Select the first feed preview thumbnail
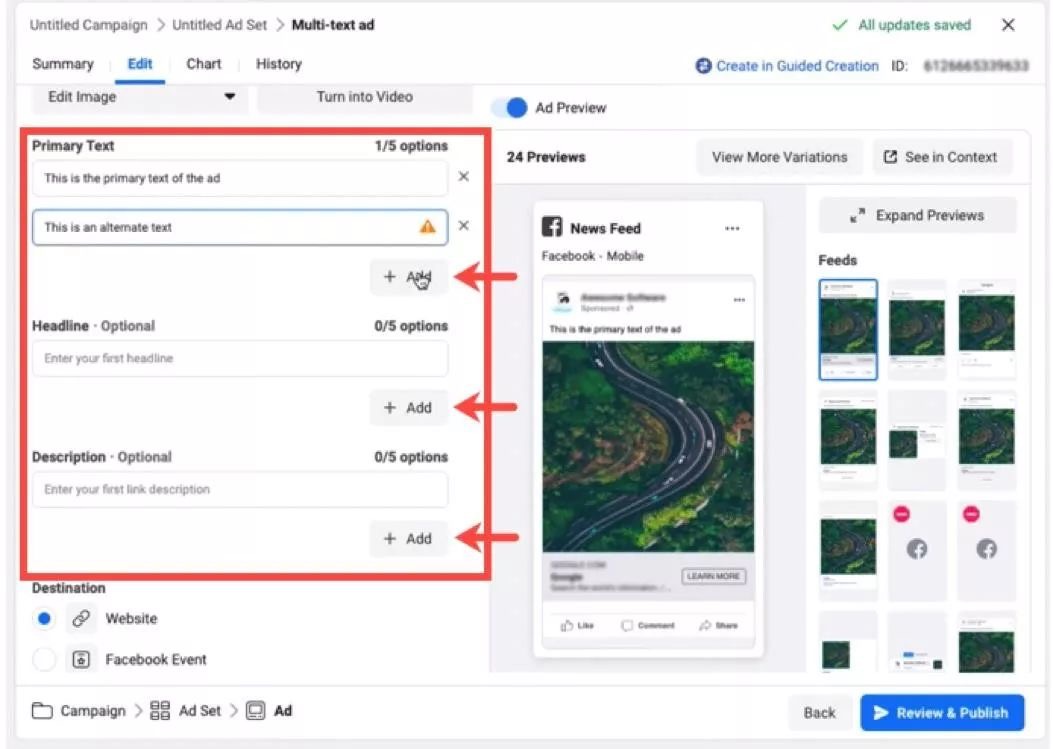This screenshot has height=749, width=1053. [848, 329]
